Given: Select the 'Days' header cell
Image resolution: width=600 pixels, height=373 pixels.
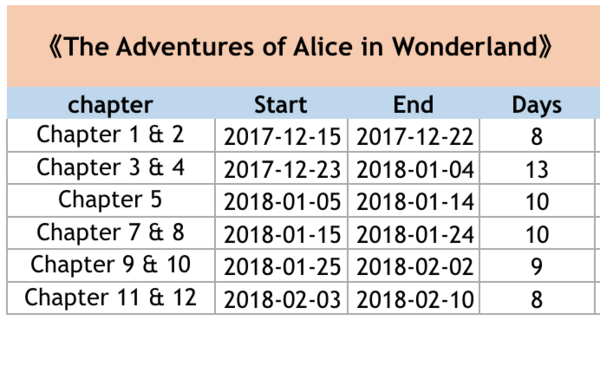Looking at the screenshot, I should pos(537,103).
